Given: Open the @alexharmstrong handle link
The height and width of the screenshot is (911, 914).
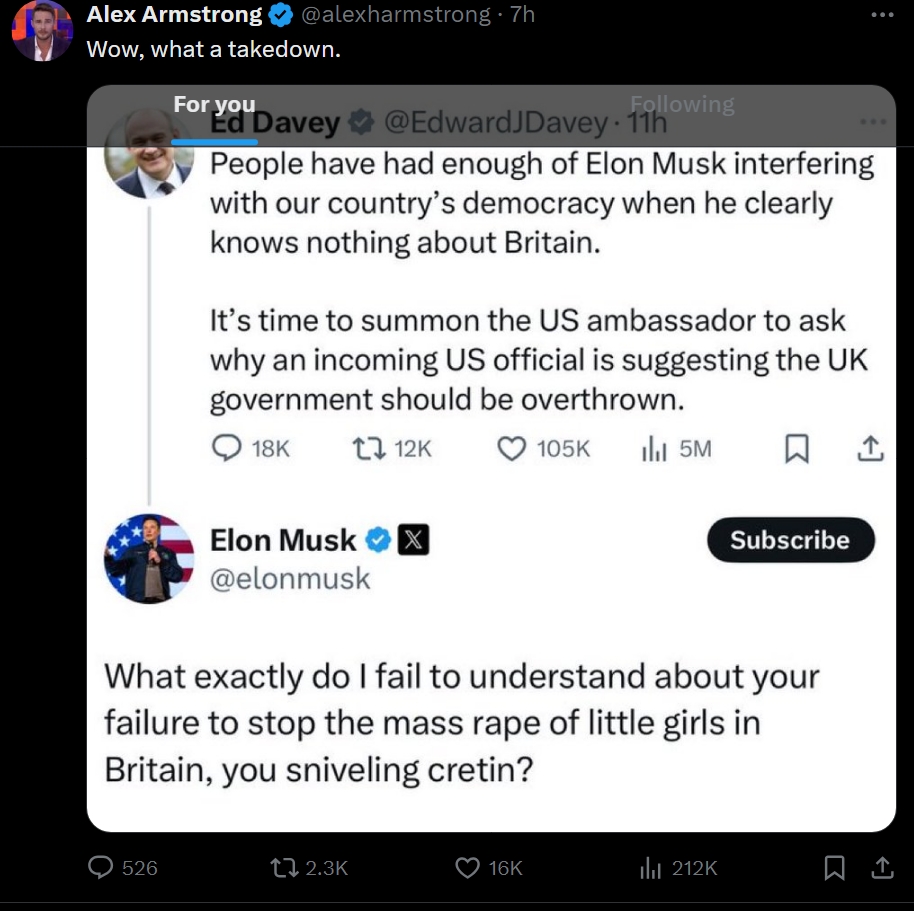Looking at the screenshot, I should pyautogui.click(x=396, y=14).
